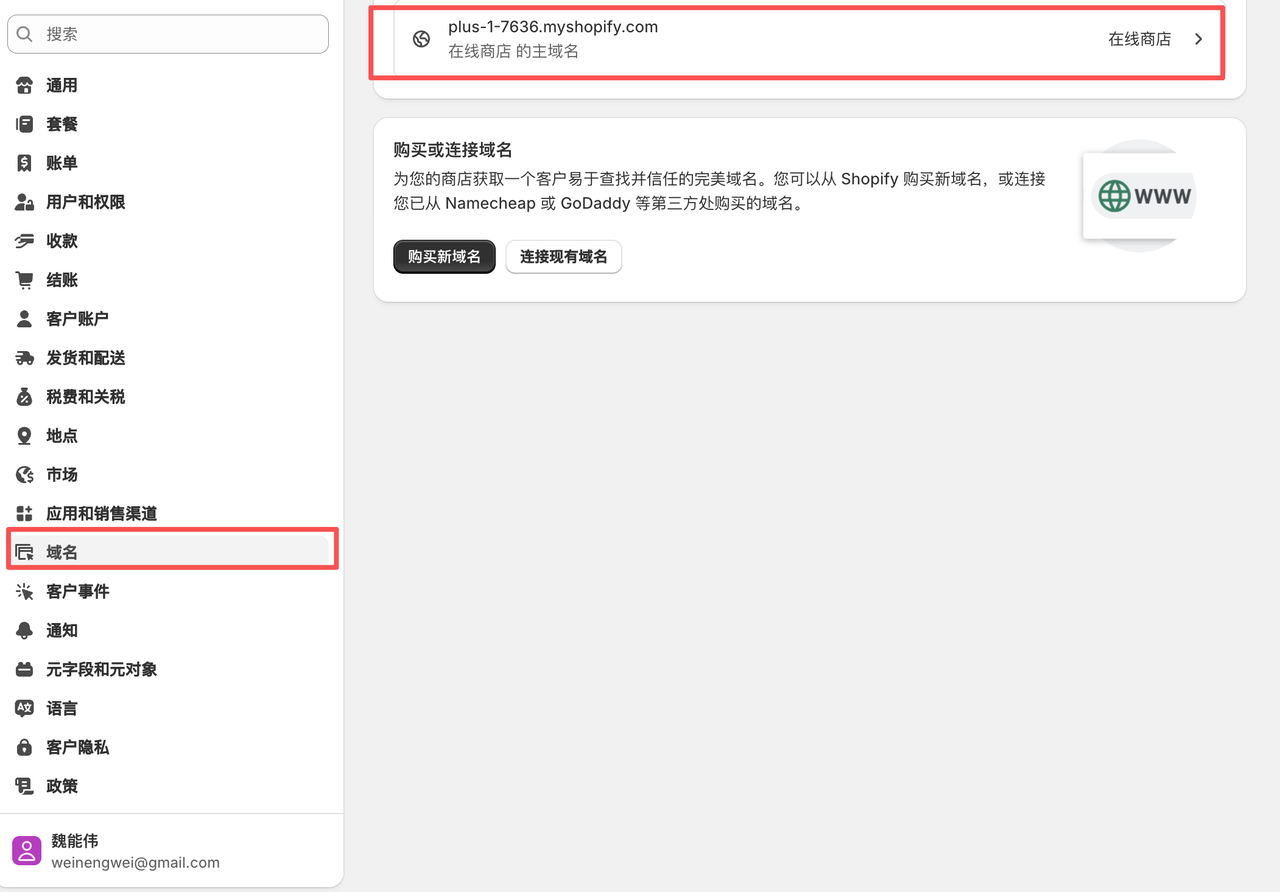Open 应用和销售渠道 settings
This screenshot has height=892, width=1280.
[x=101, y=514]
